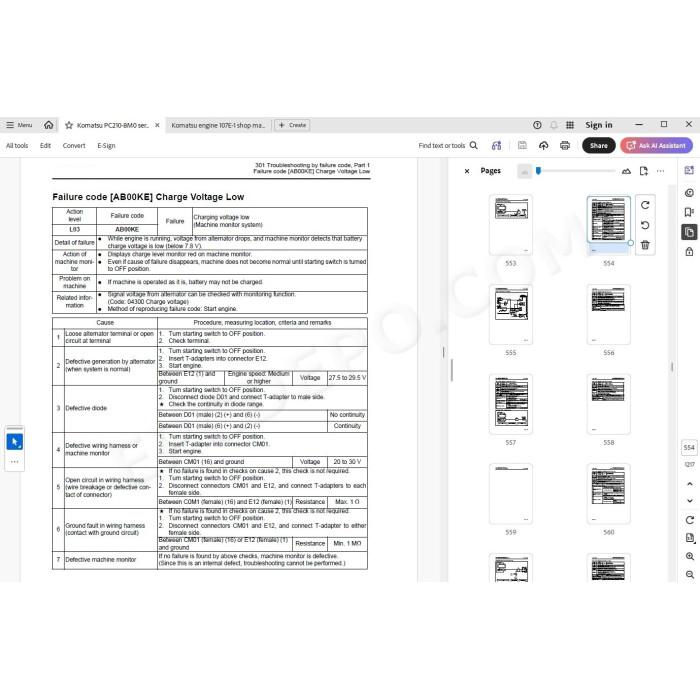Select page 558 thumbnail
The image size is (700, 700).
pos(608,404)
